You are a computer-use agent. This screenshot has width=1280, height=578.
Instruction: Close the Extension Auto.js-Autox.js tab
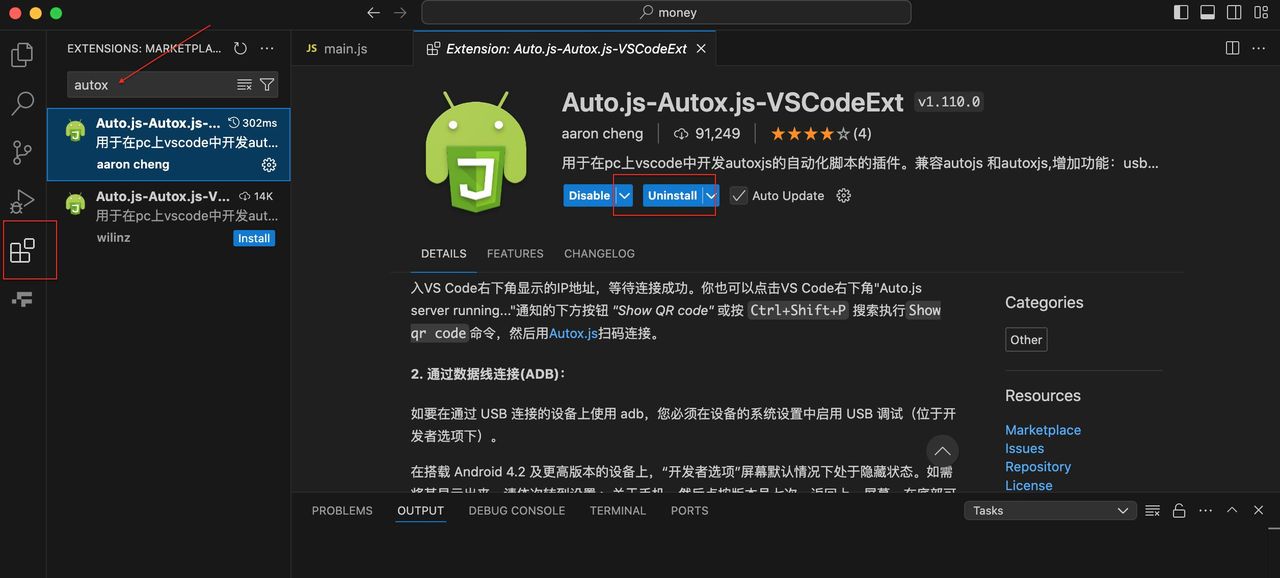(701, 48)
